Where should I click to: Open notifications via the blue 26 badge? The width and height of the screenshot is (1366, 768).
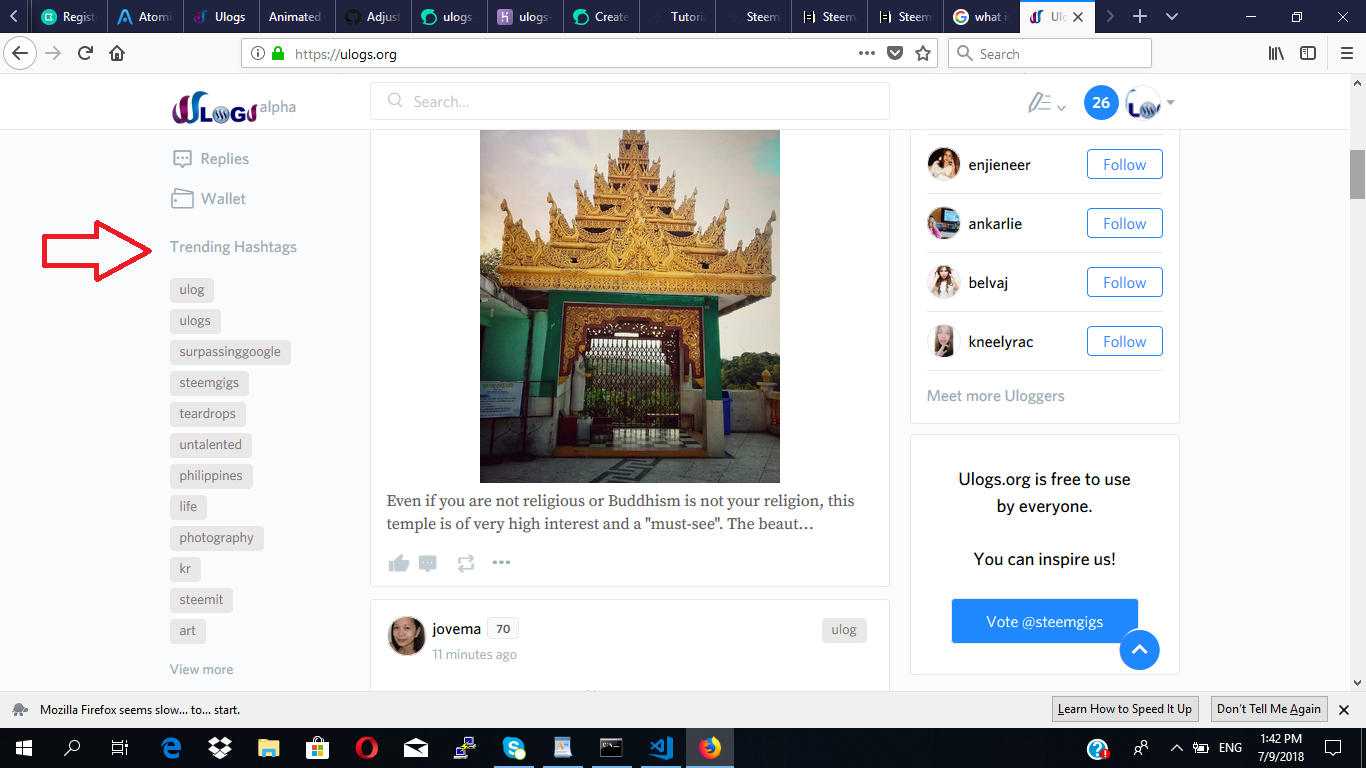pos(1101,101)
